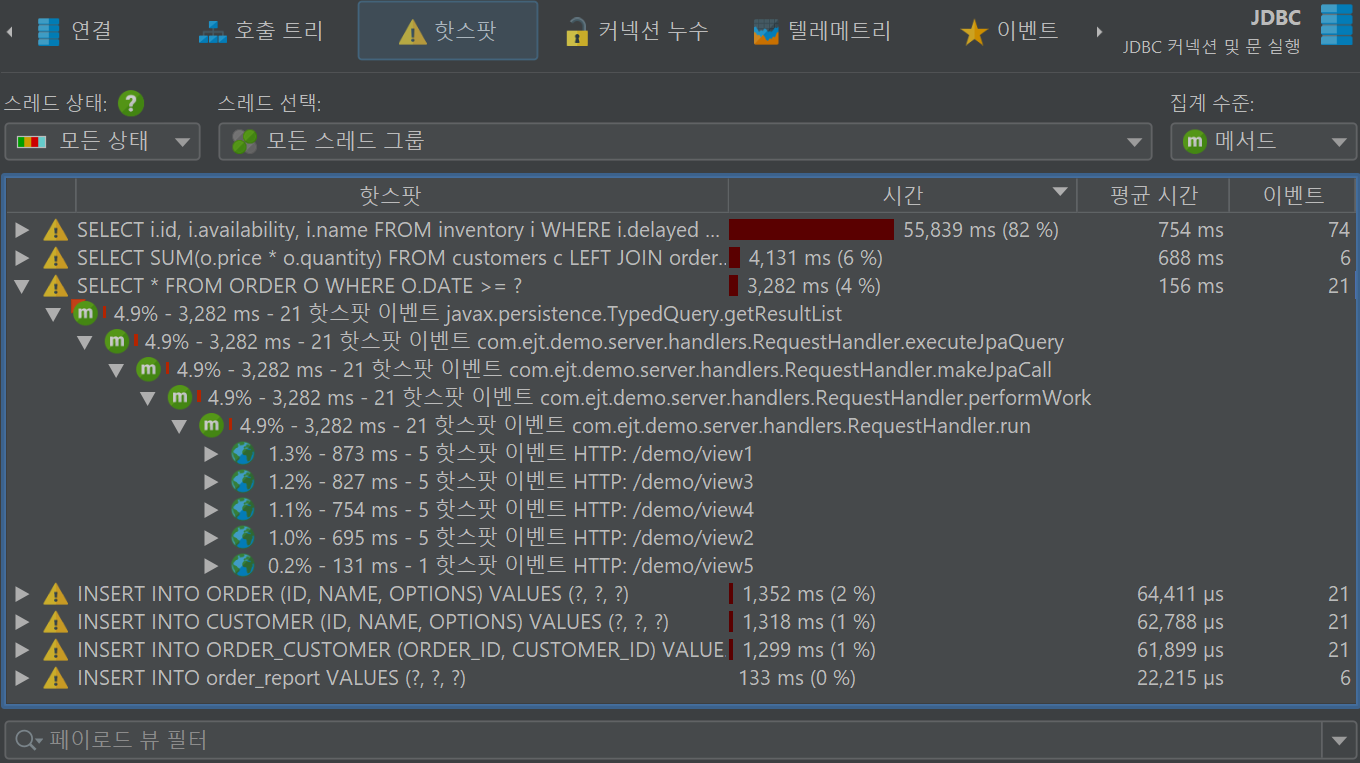Click the JDBC database icon at top right
The image size is (1360, 763).
[x=1336, y=24]
